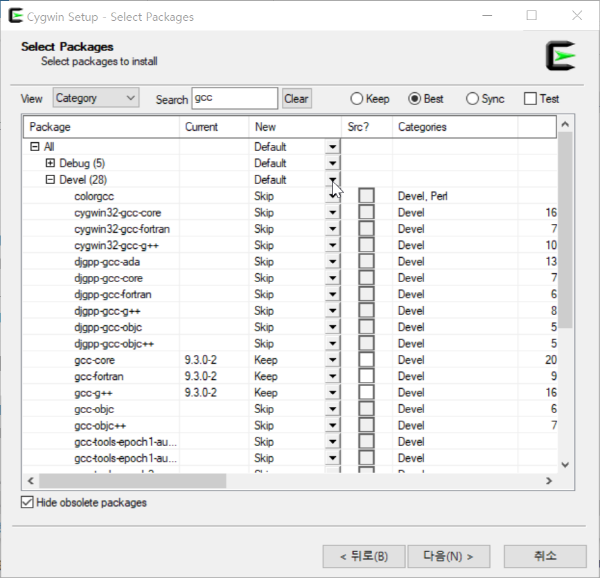This screenshot has height=578, width=600.
Task: Tick the Src? checkbox for gcc-fortran
Action: click(366, 376)
